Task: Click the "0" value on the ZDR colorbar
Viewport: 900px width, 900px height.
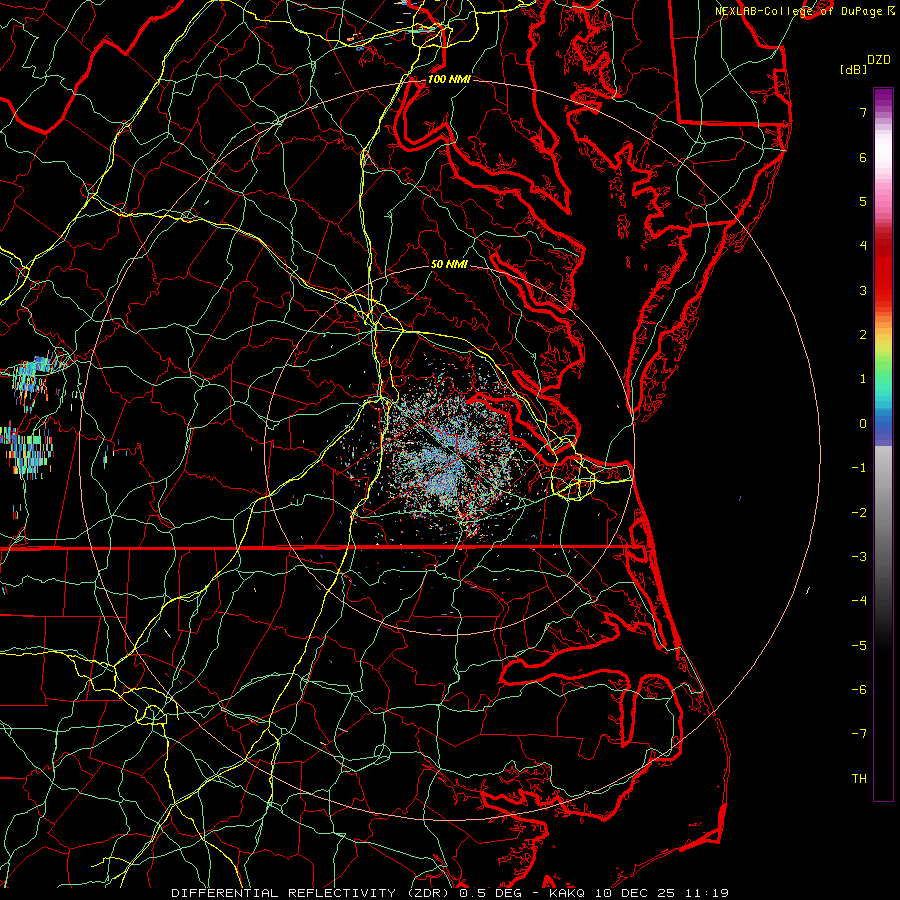Action: (863, 424)
